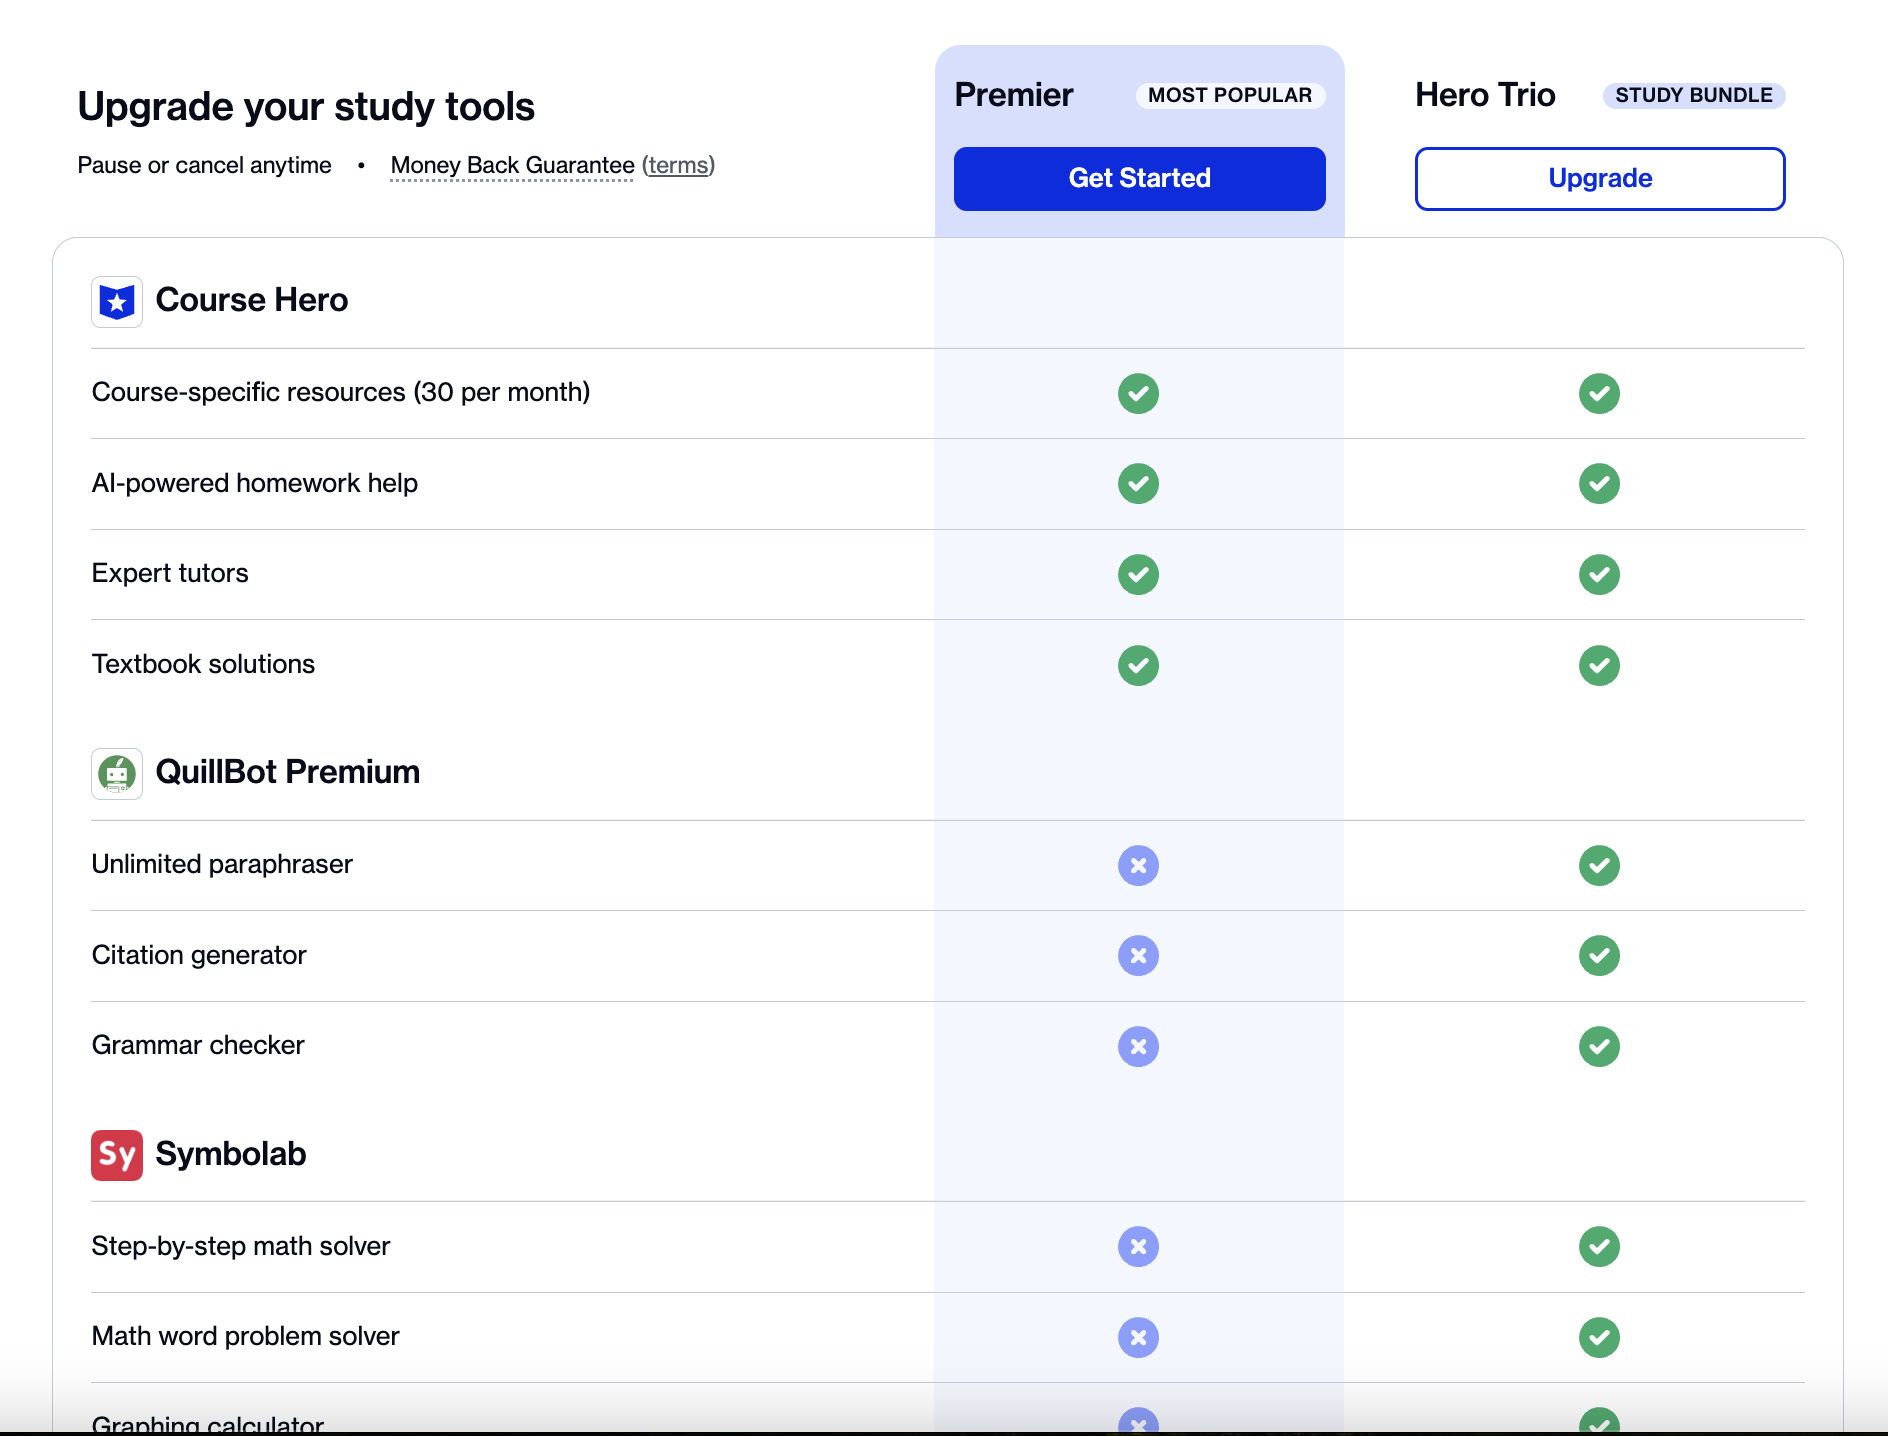Click the Course Hero shield logo icon
1888x1436 pixels.
pyautogui.click(x=117, y=301)
